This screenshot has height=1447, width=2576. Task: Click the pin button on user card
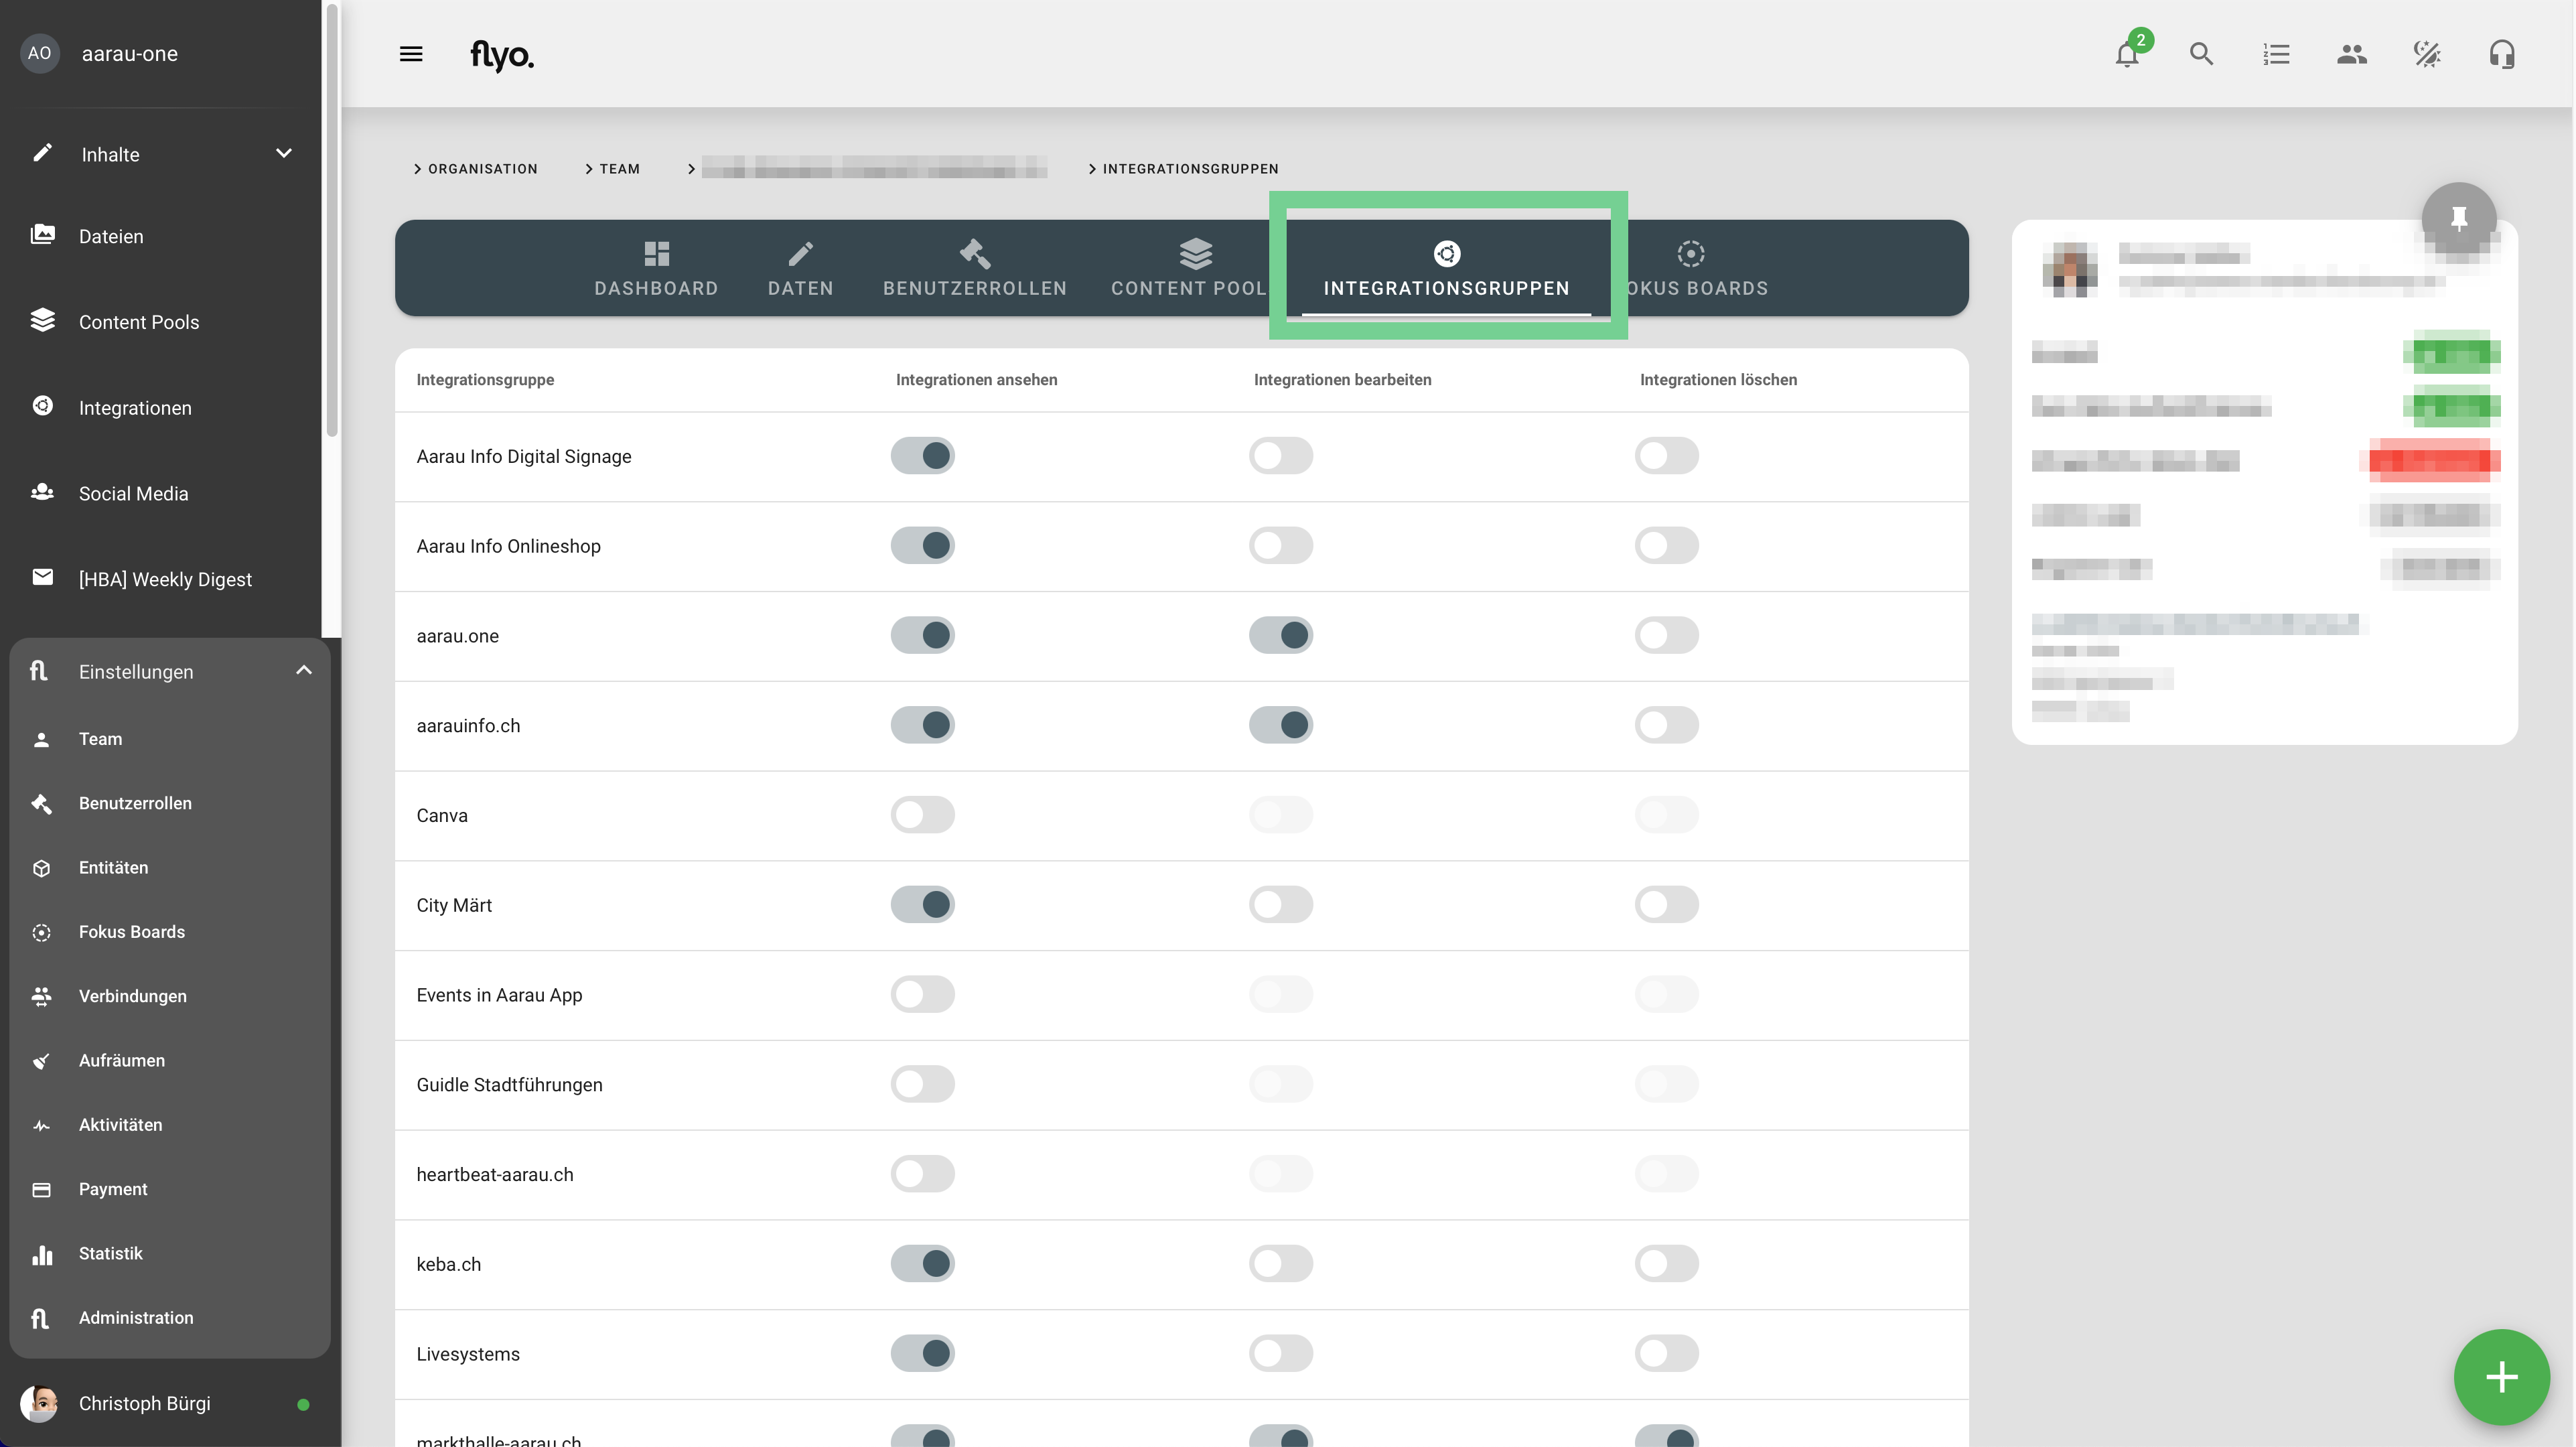tap(2458, 218)
